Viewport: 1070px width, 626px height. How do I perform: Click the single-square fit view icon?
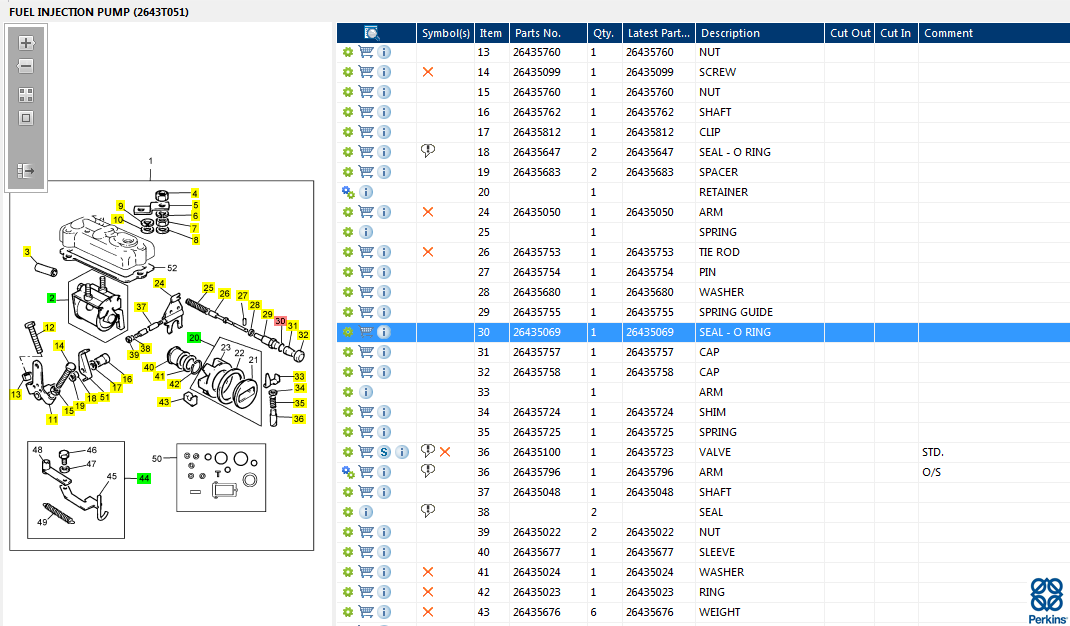point(26,118)
